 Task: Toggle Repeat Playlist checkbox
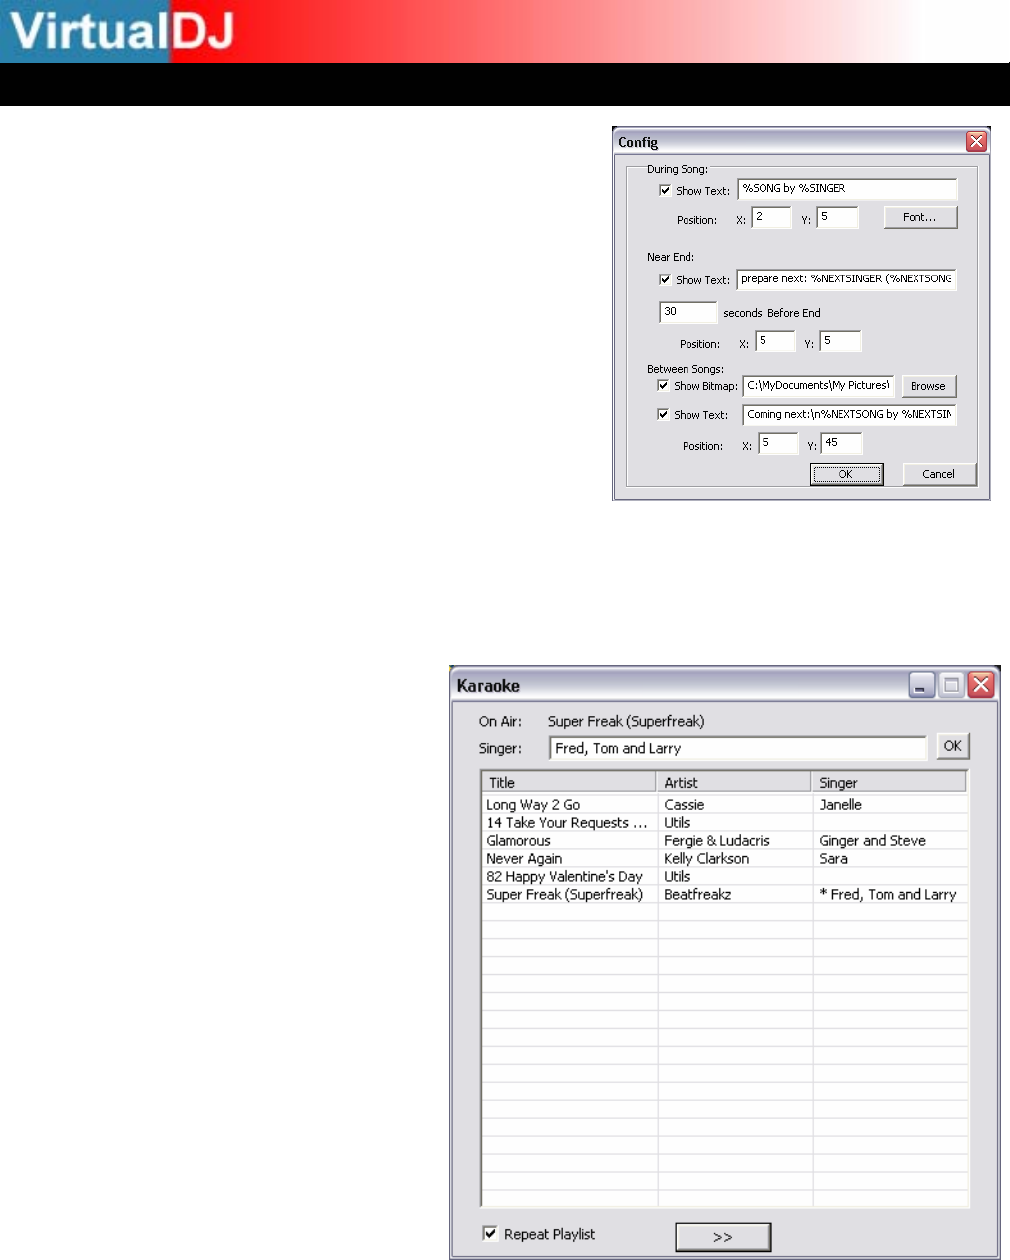point(490,1233)
